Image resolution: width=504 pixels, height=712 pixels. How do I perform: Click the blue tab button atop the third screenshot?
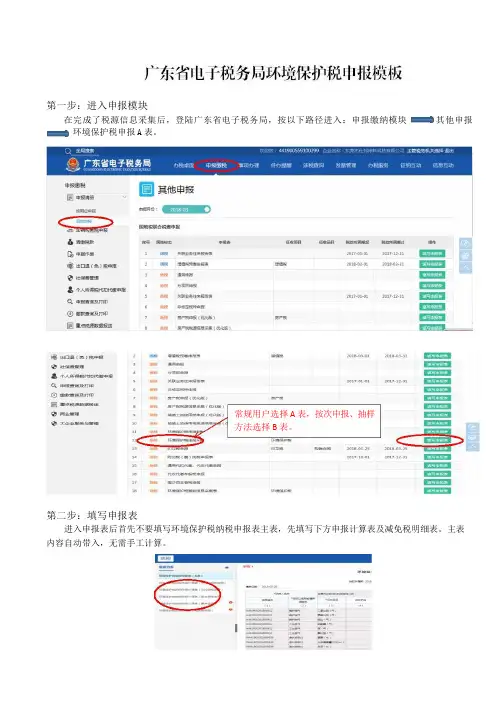[165, 558]
